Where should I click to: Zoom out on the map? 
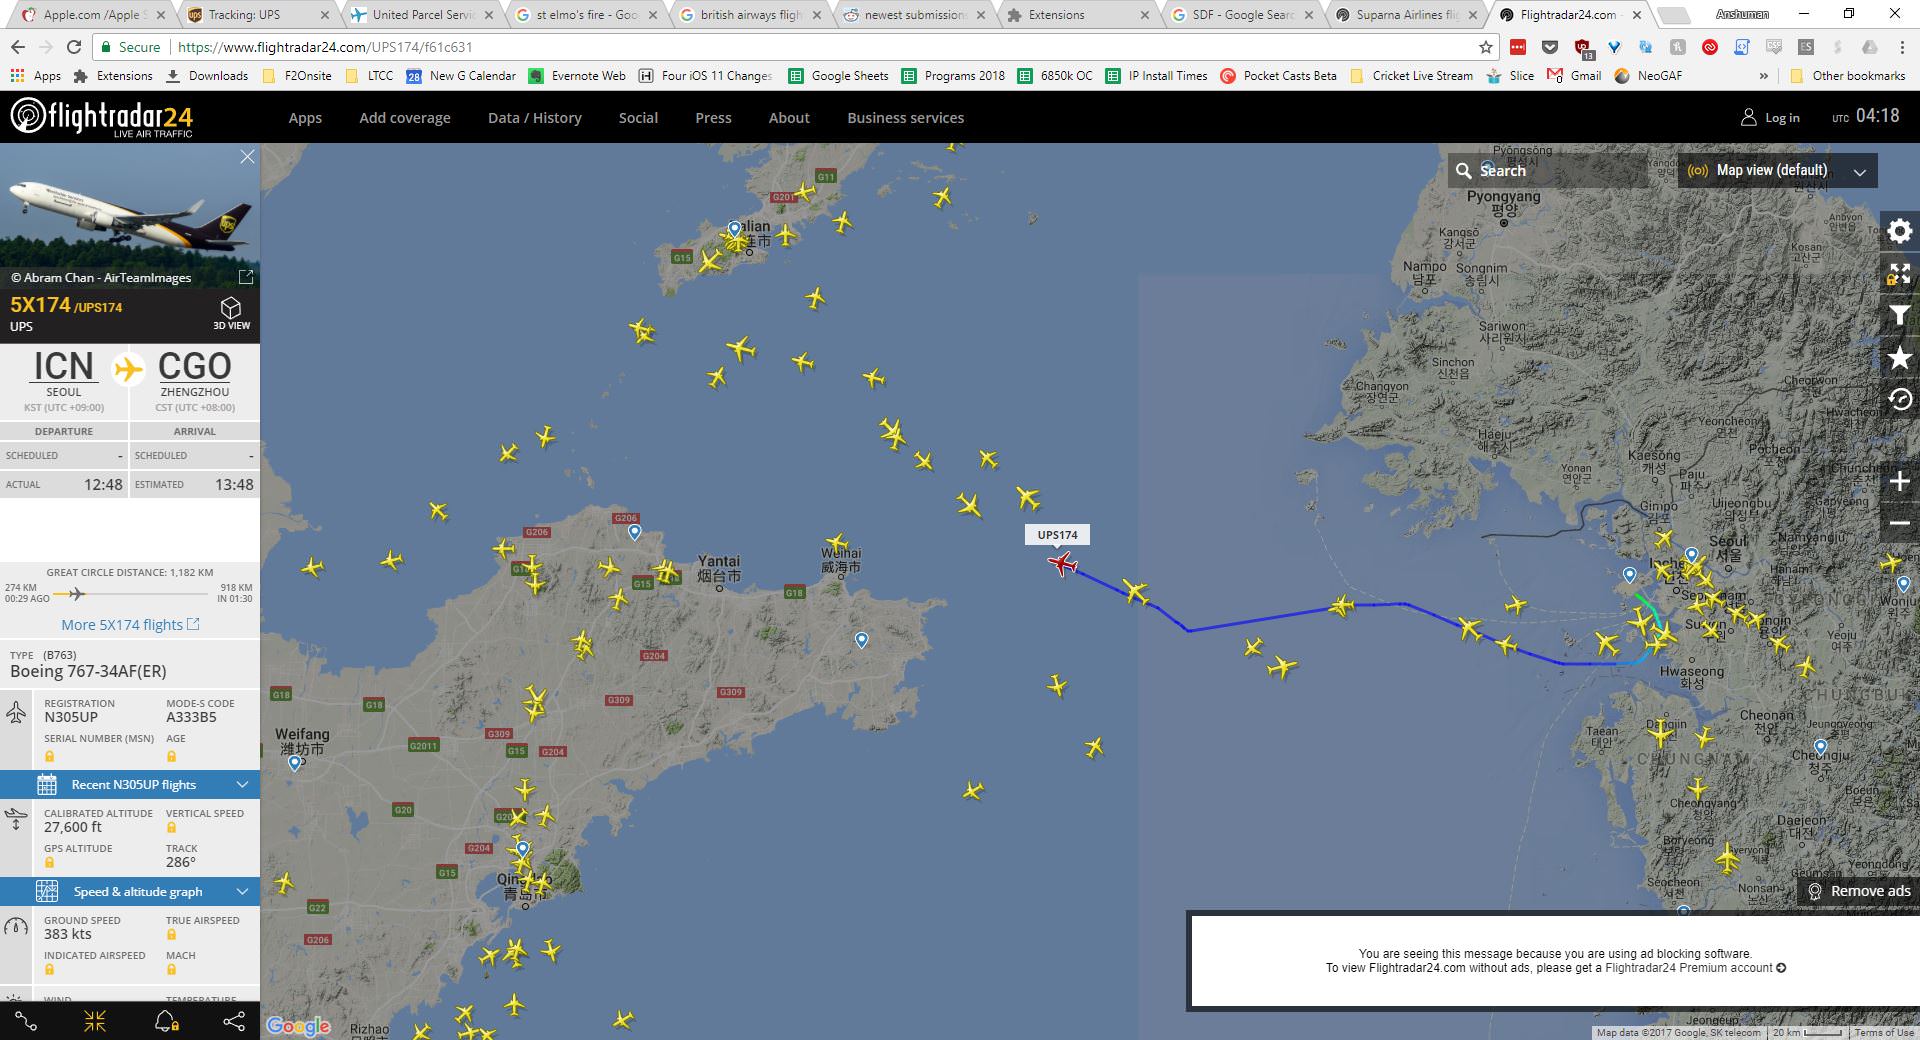click(x=1899, y=523)
